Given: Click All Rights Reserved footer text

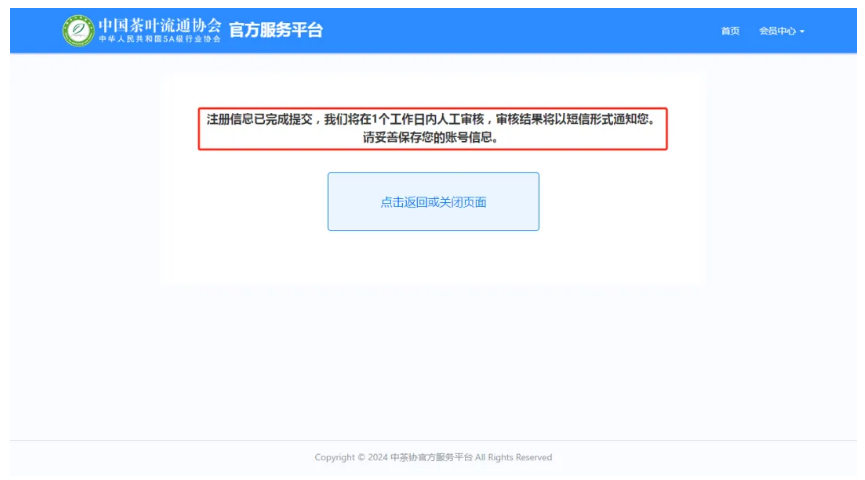Looking at the screenshot, I should coord(513,458).
